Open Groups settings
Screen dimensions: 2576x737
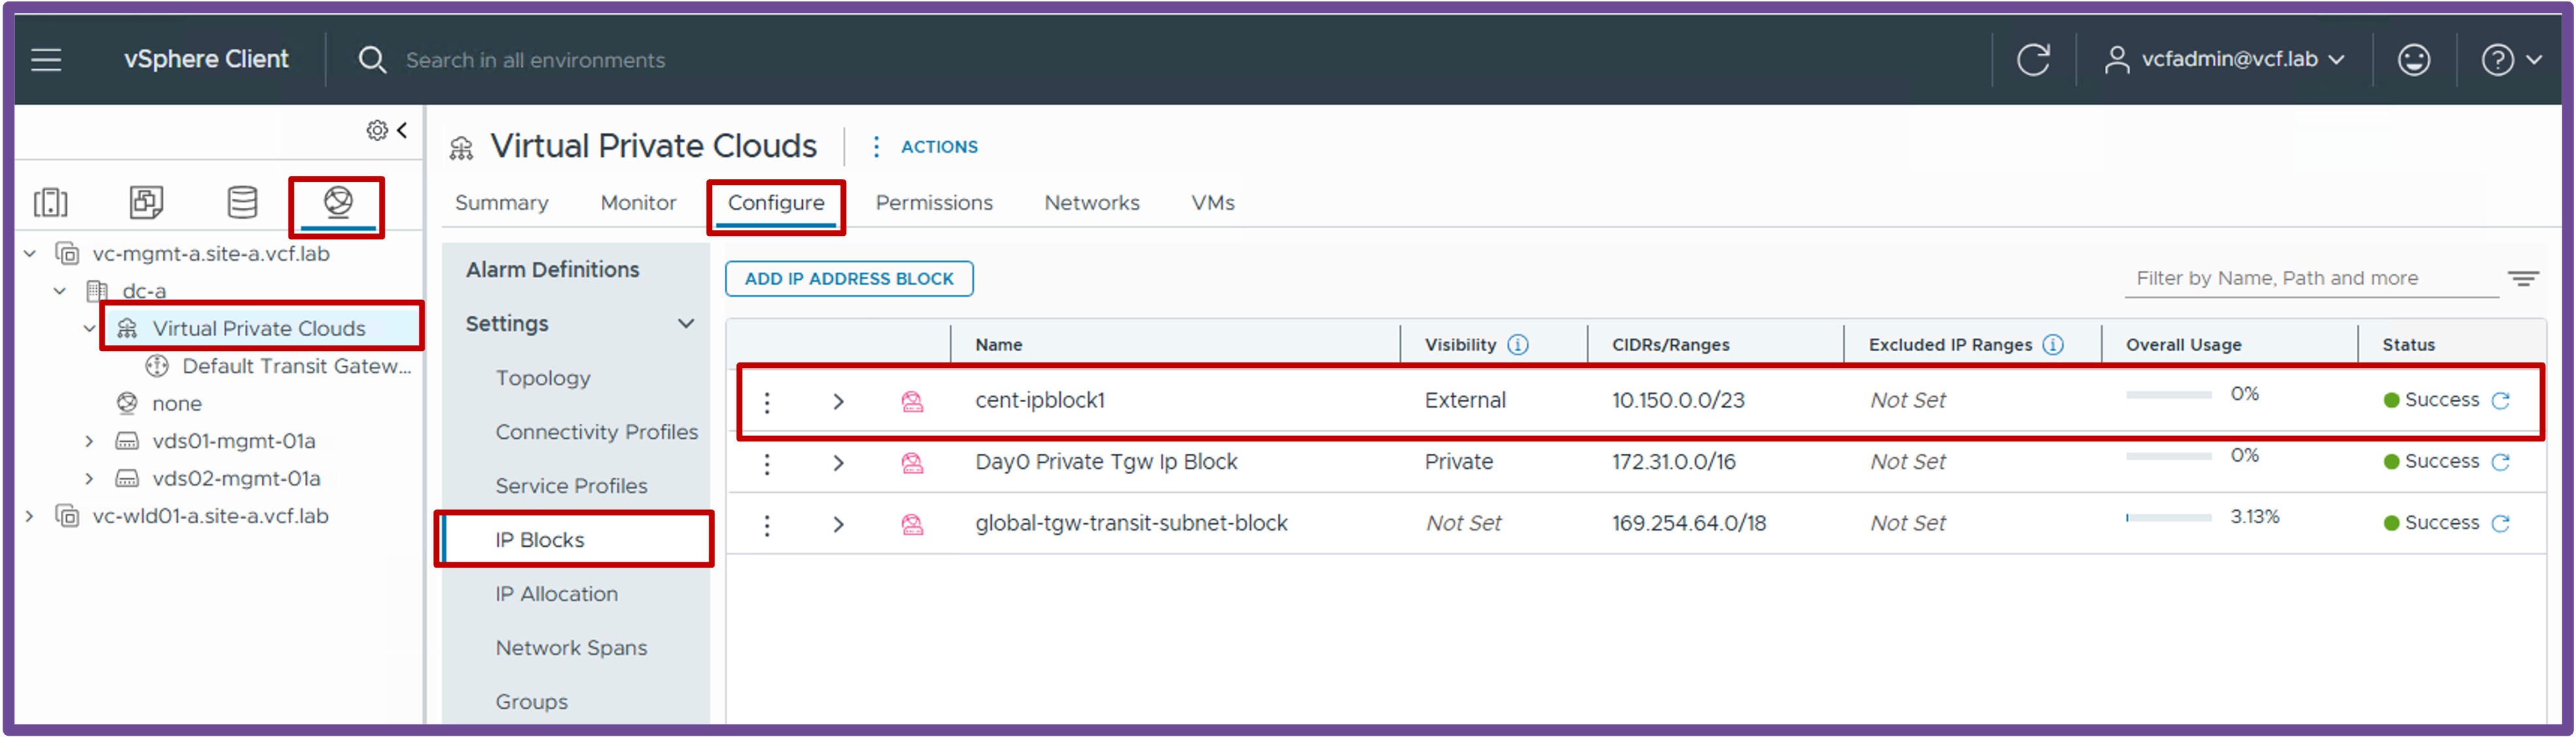click(x=531, y=702)
